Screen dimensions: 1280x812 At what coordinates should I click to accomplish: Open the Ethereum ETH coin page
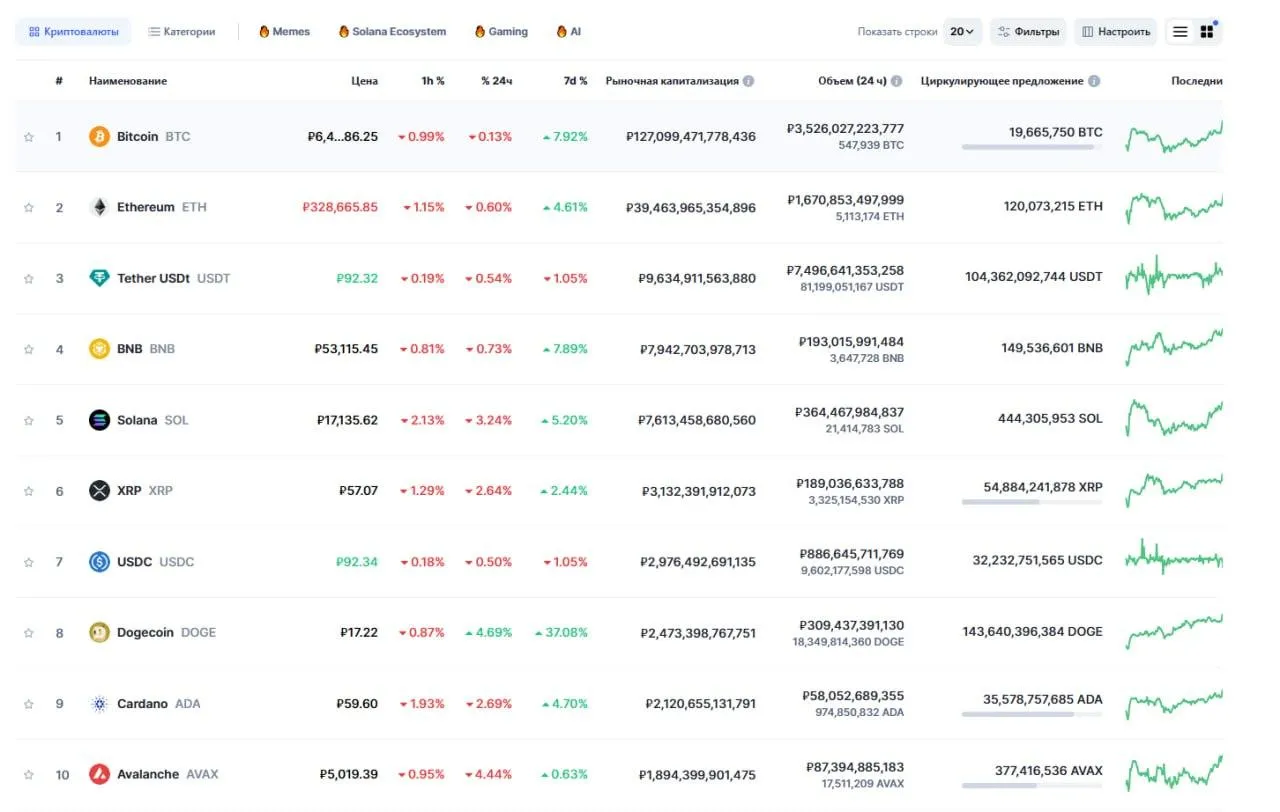[162, 207]
